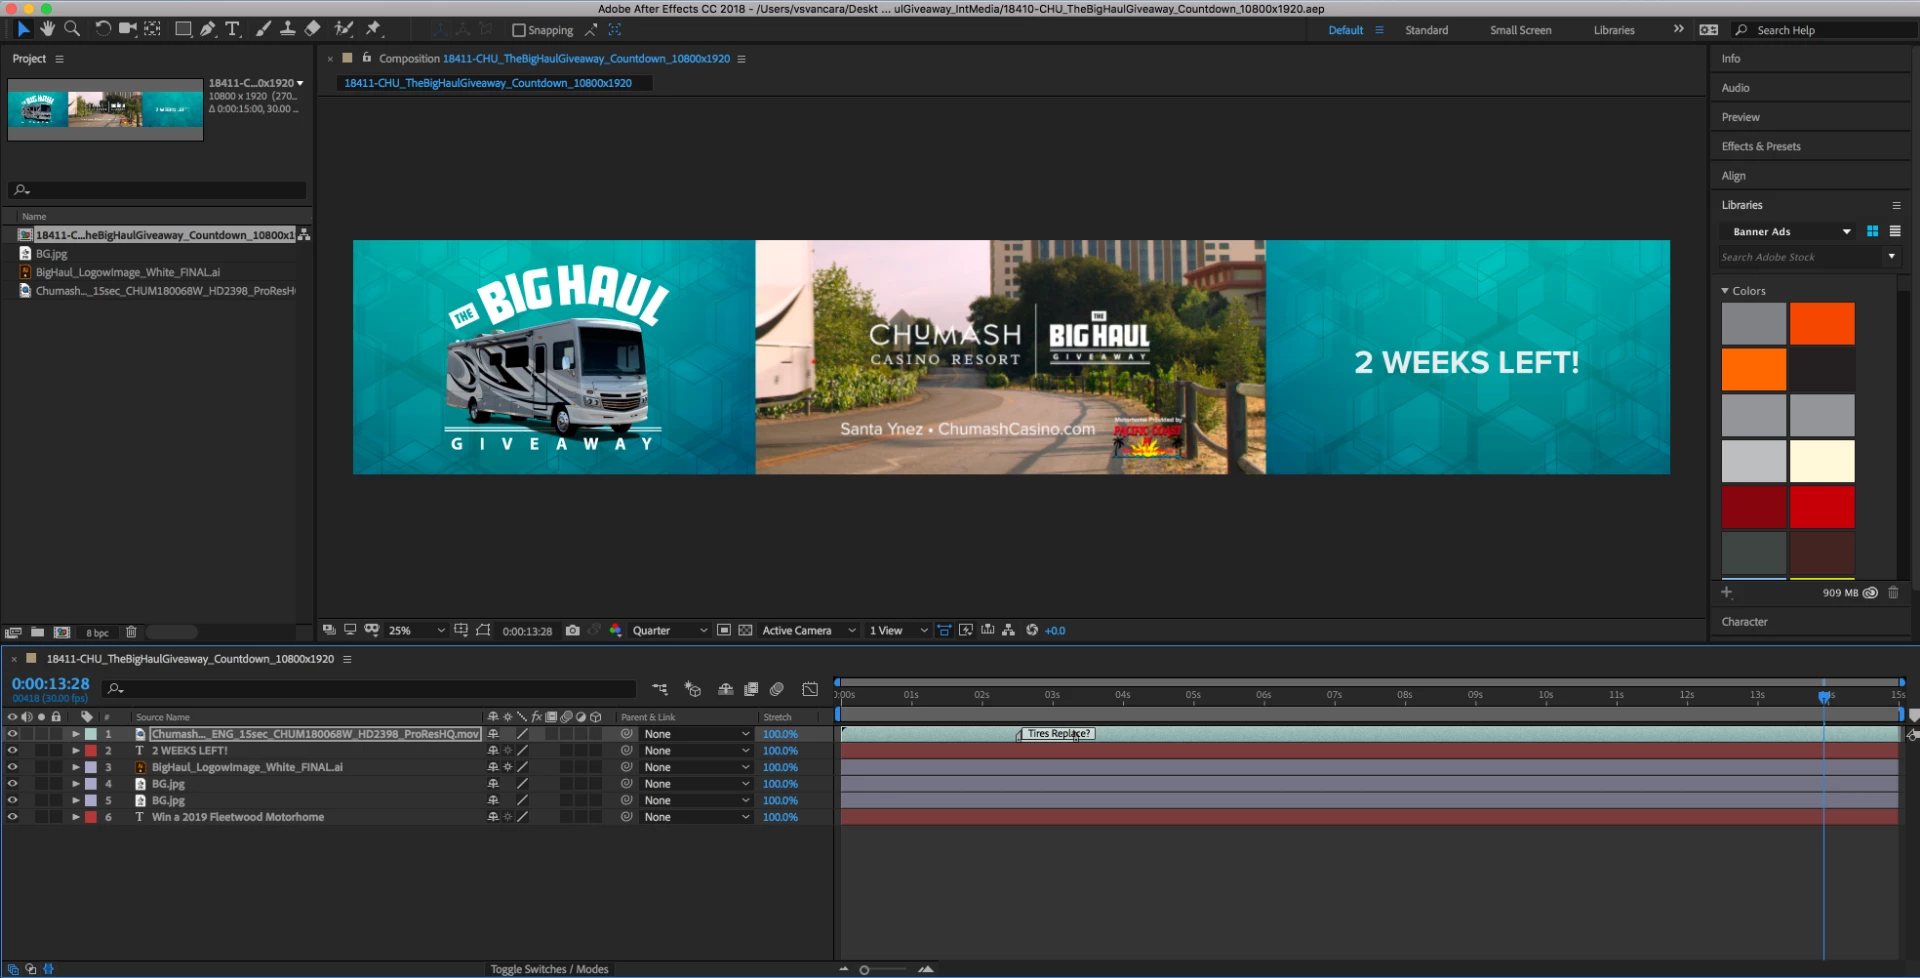Expand layer 1 Chumash properties triangle
The width and height of the screenshot is (1920, 978).
76,734
